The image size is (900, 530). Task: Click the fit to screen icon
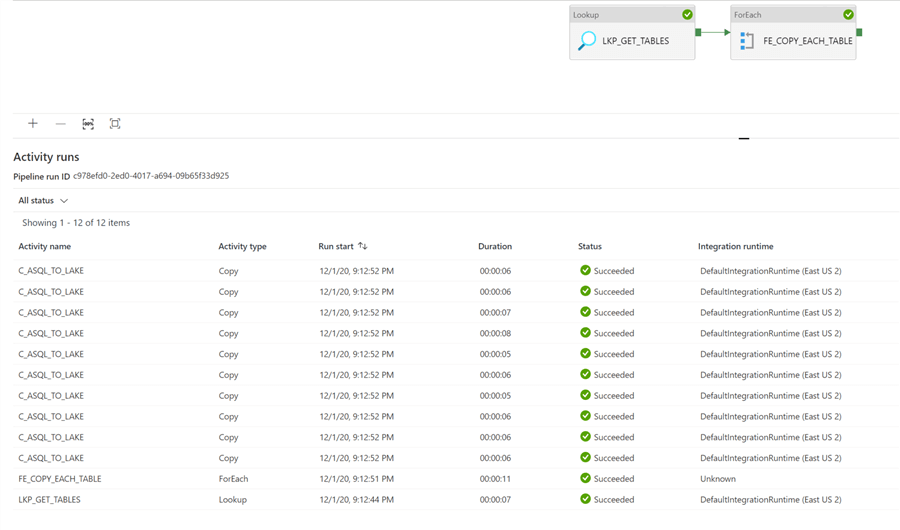(x=115, y=124)
